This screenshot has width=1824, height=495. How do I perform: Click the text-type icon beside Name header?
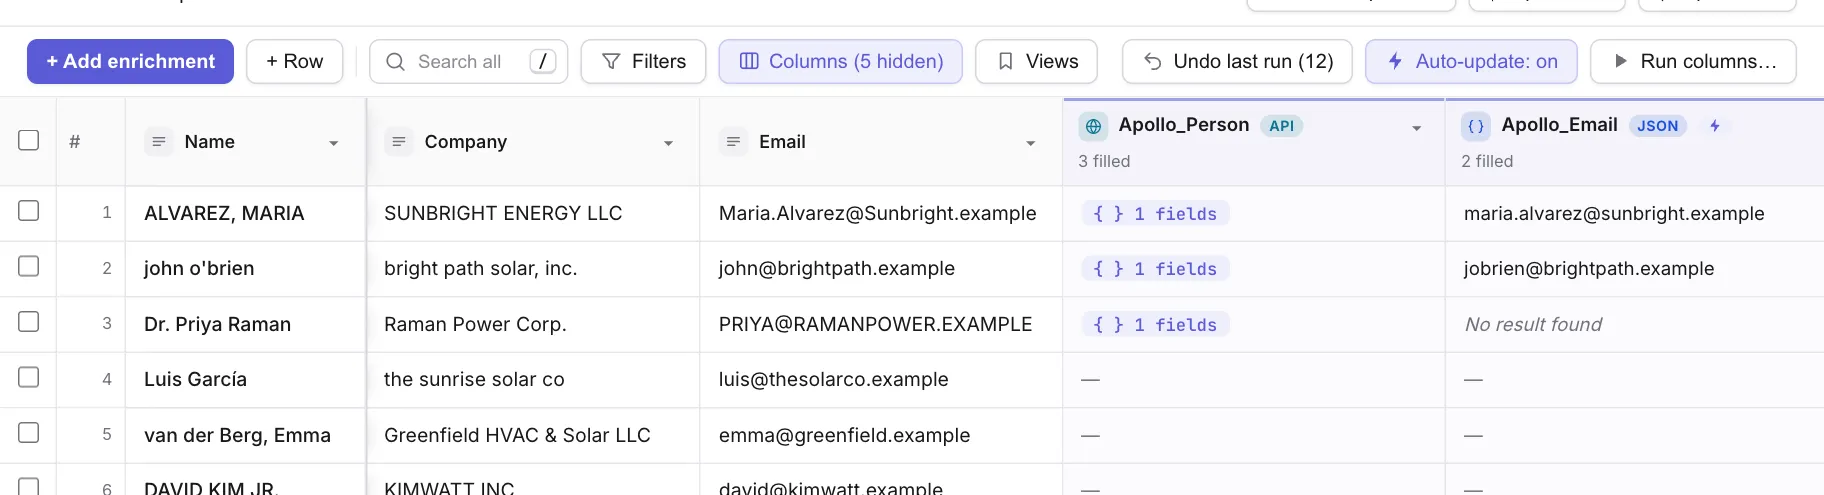point(158,142)
